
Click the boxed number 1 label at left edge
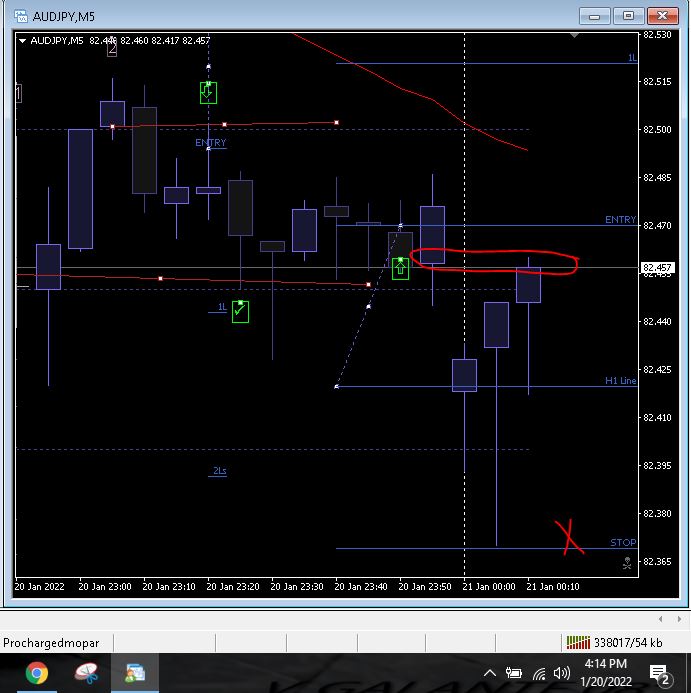(18, 93)
